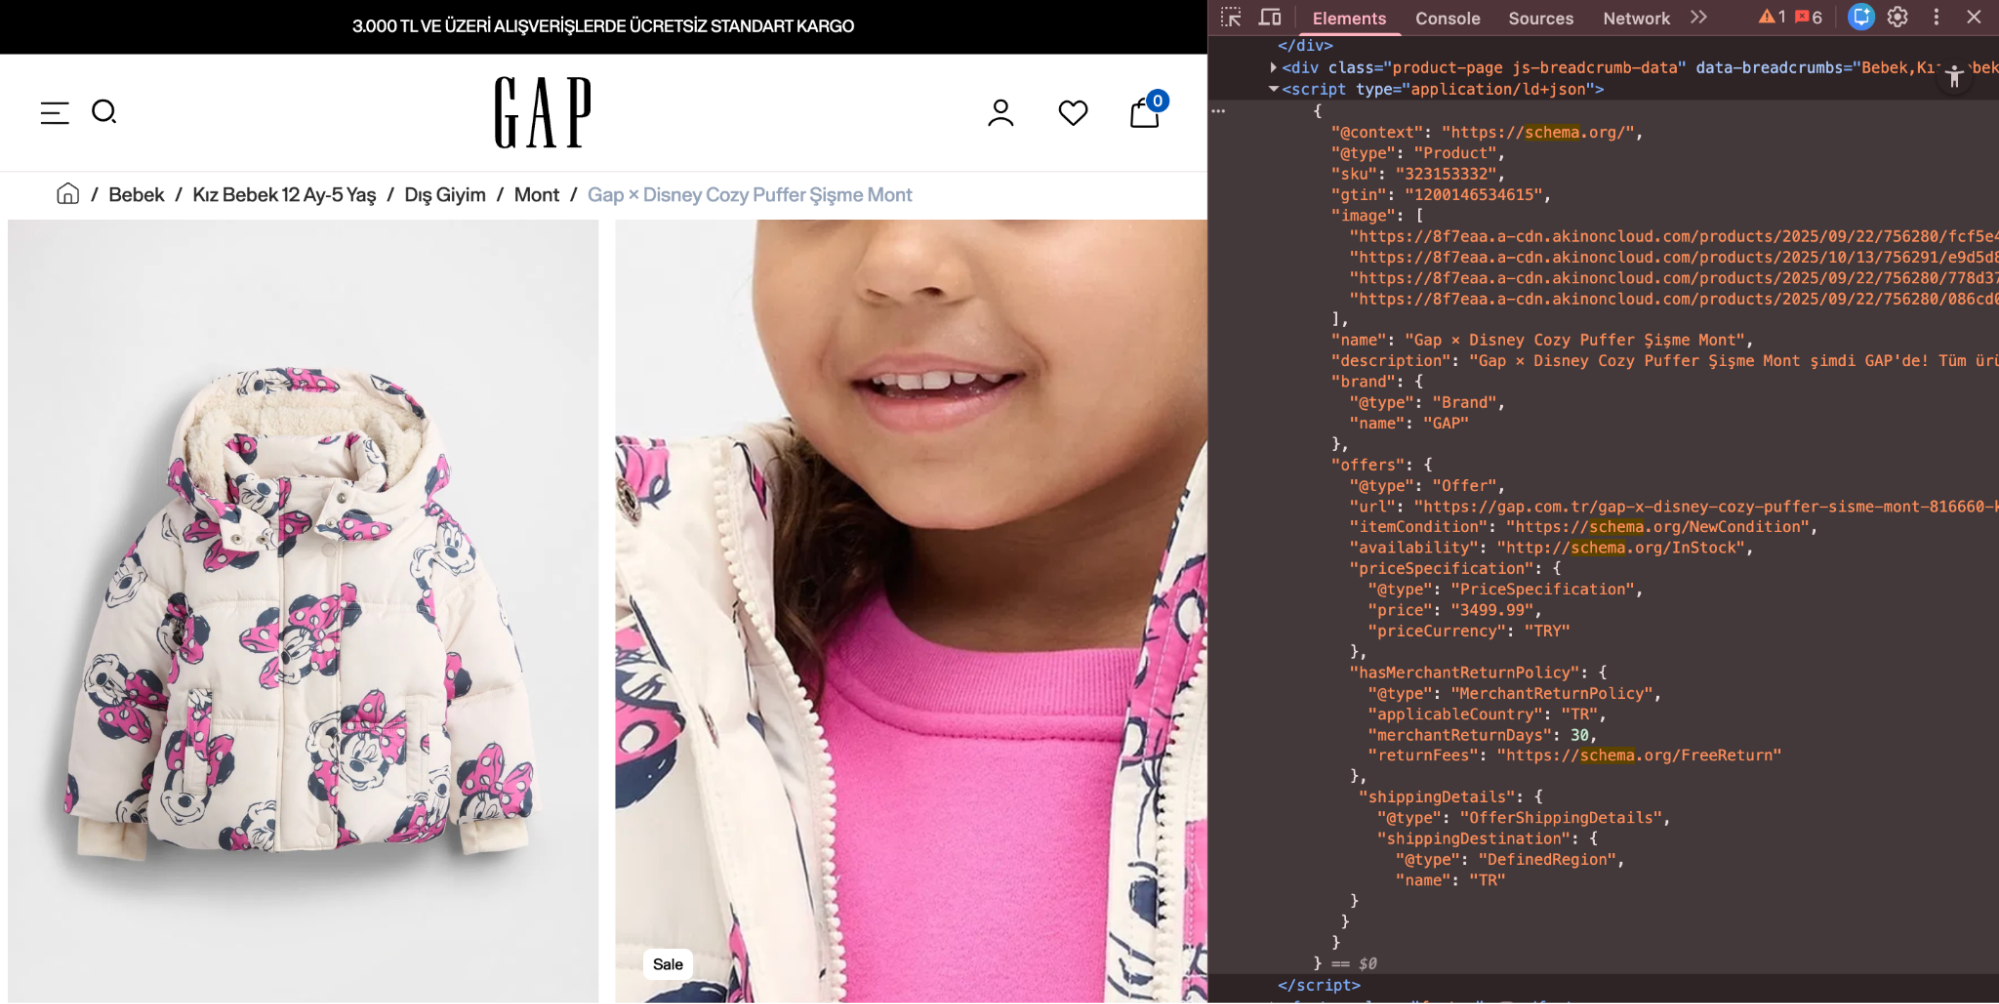The height and width of the screenshot is (1004, 1999).
Task: Select the "gtin": "1200146534615" line
Action: point(1440,195)
